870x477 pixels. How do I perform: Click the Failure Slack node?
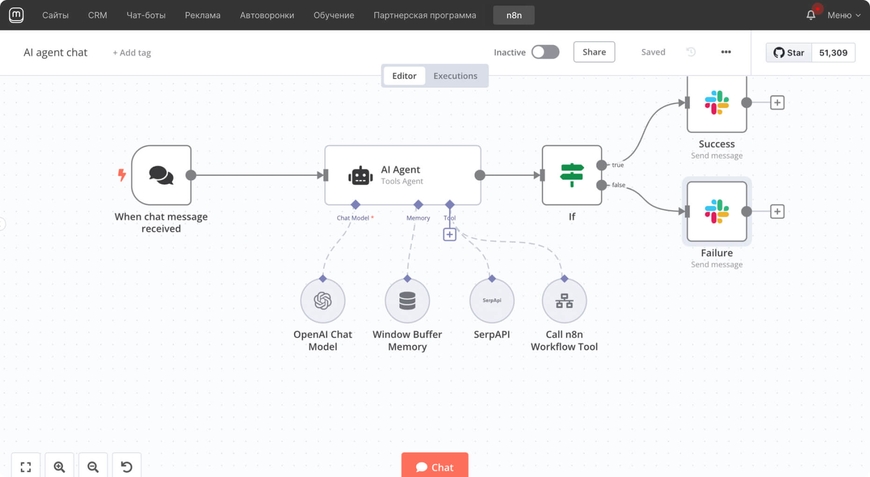point(717,211)
